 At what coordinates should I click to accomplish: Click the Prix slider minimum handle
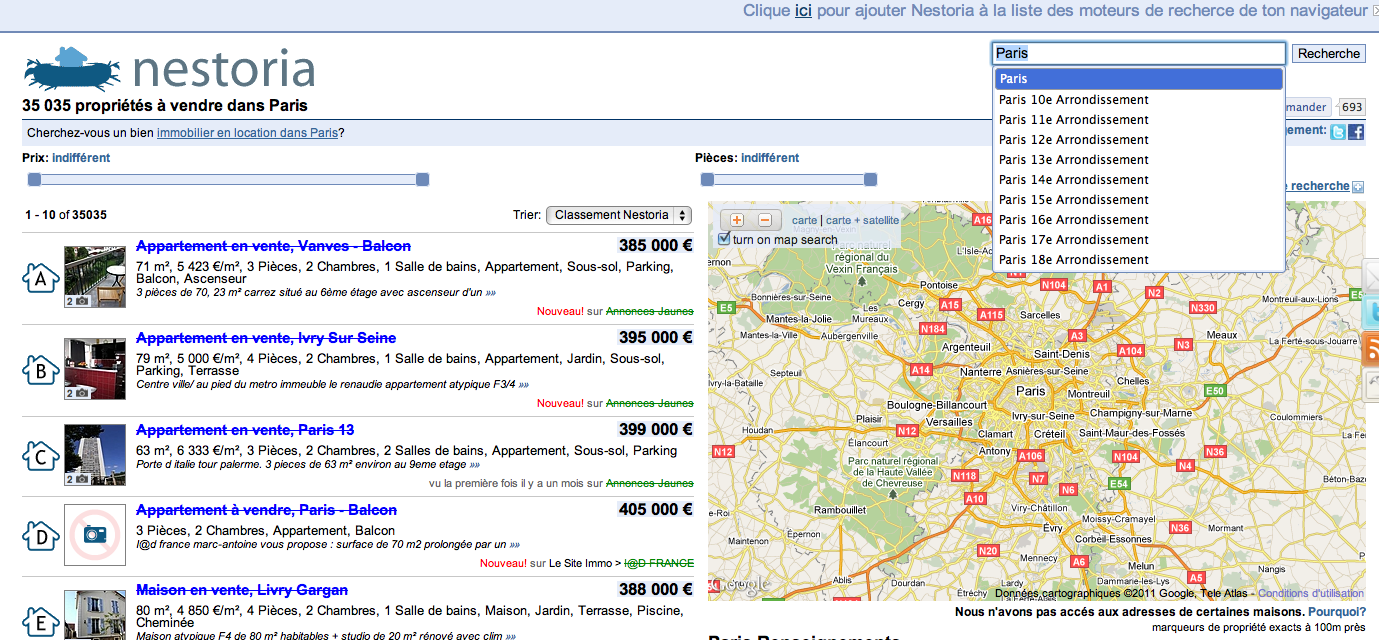click(34, 180)
